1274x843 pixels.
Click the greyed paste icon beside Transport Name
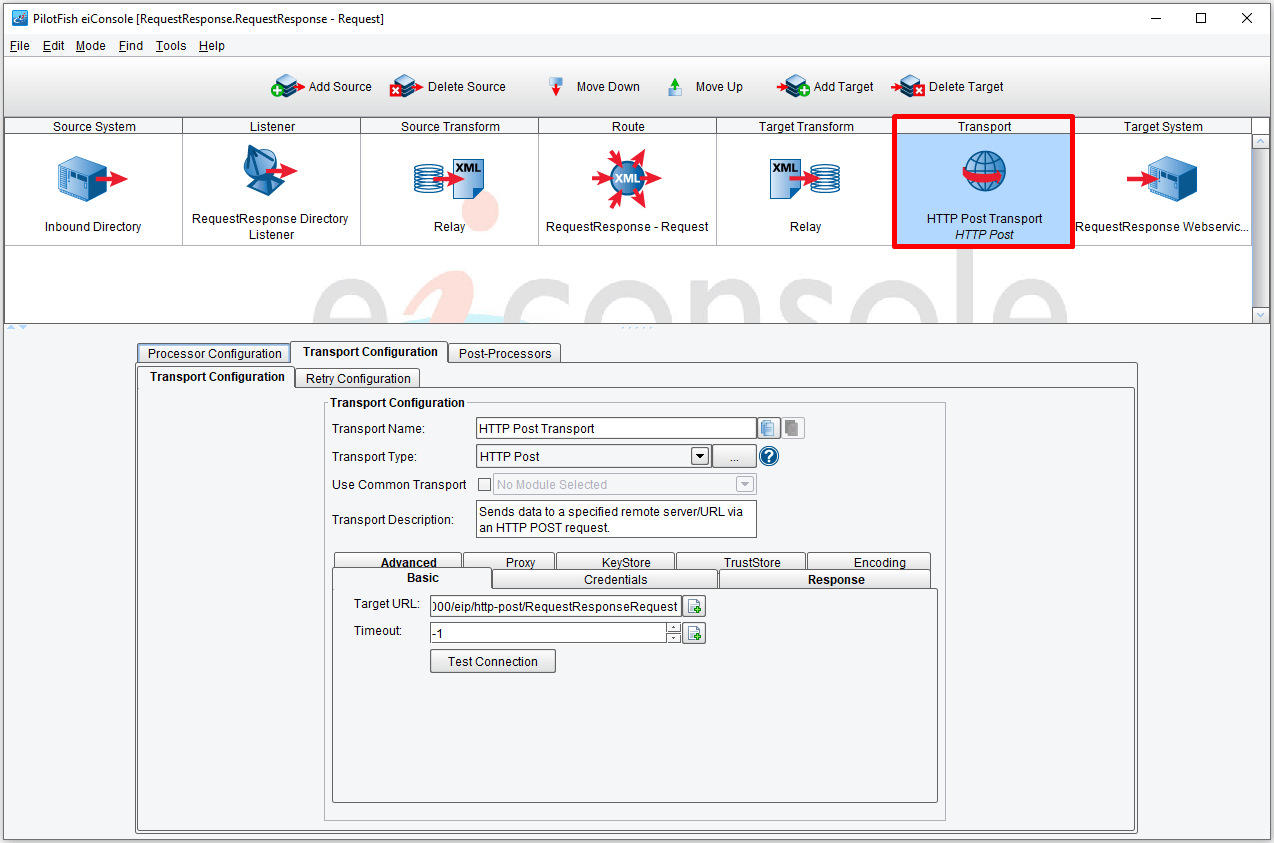tap(792, 428)
